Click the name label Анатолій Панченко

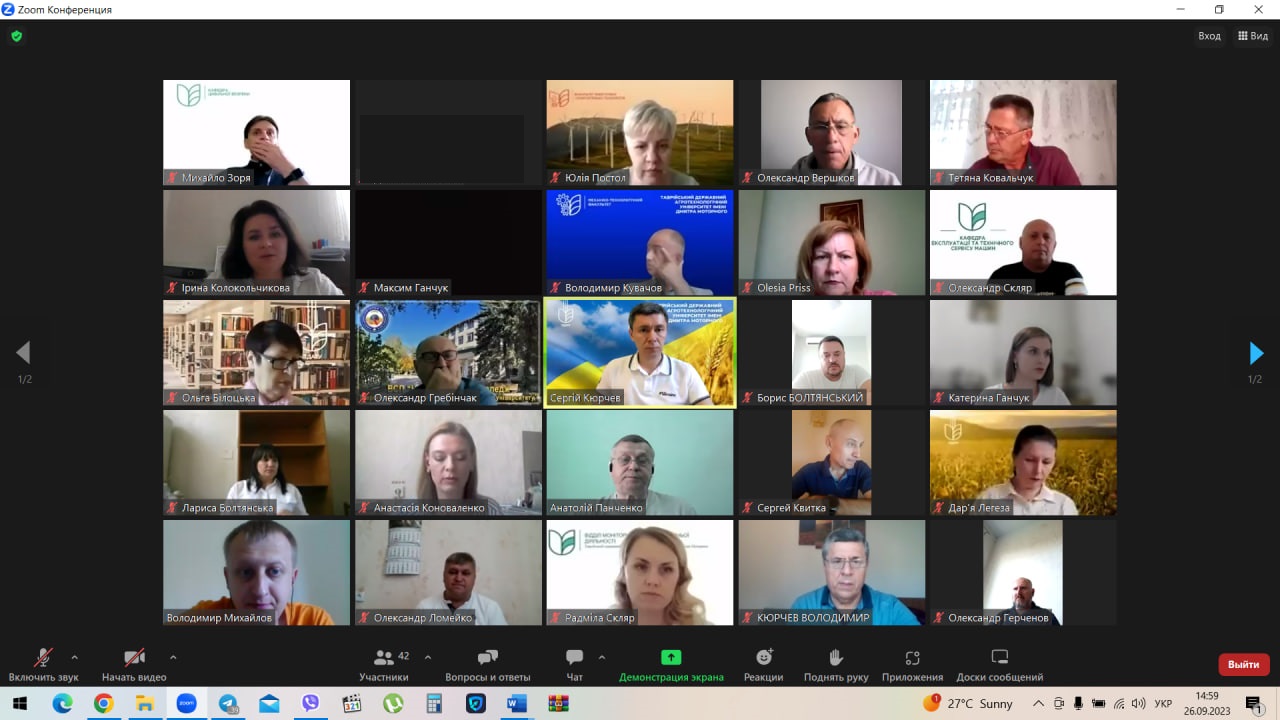(x=596, y=508)
